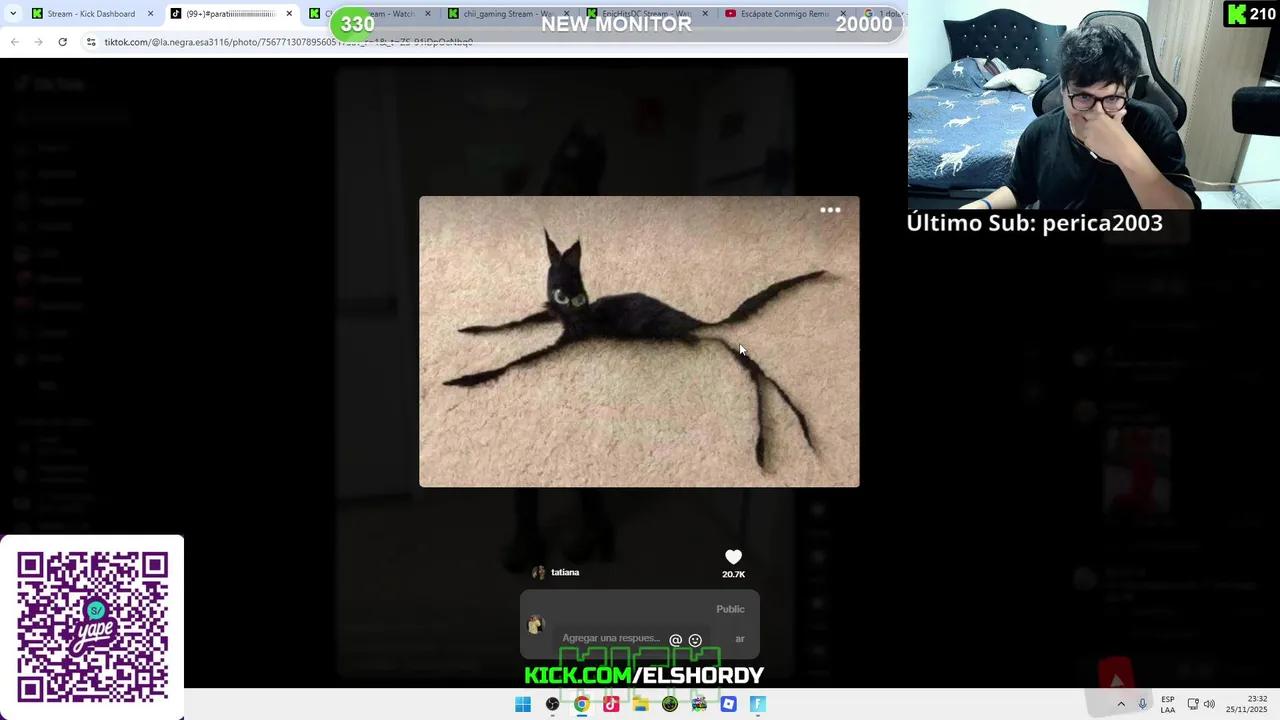Open the blue 'F' app in taskbar
The height and width of the screenshot is (720, 1280).
point(758,704)
